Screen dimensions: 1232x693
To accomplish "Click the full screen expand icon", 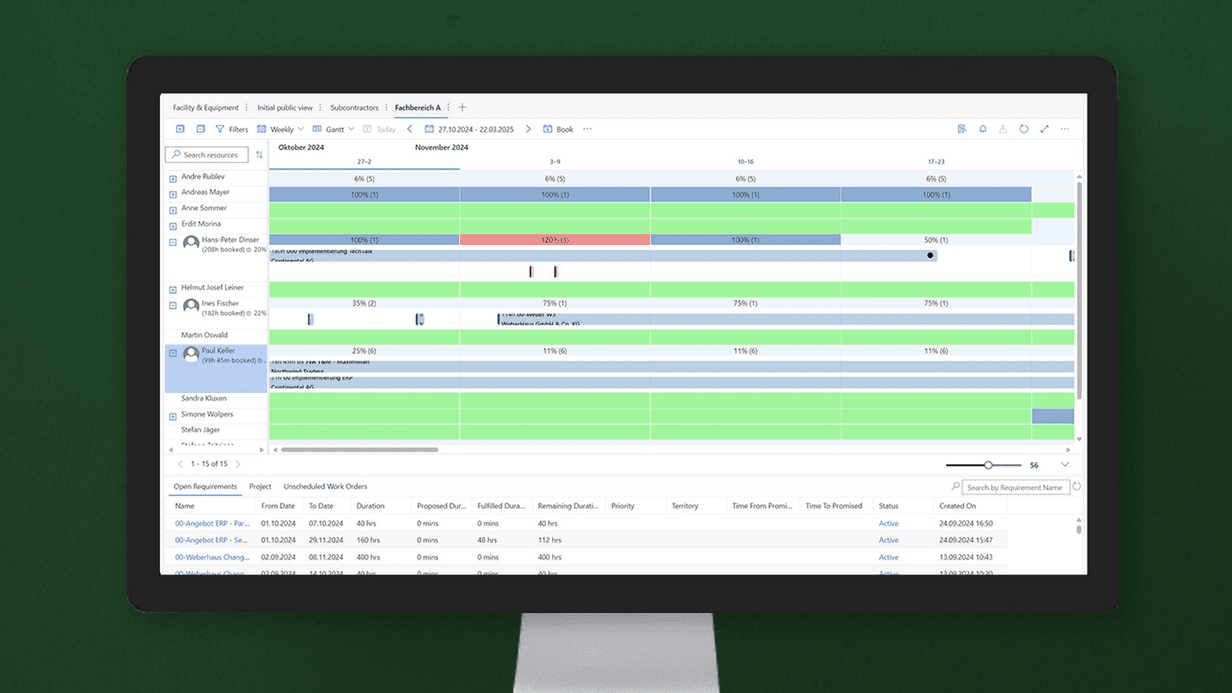I will pos(1044,129).
